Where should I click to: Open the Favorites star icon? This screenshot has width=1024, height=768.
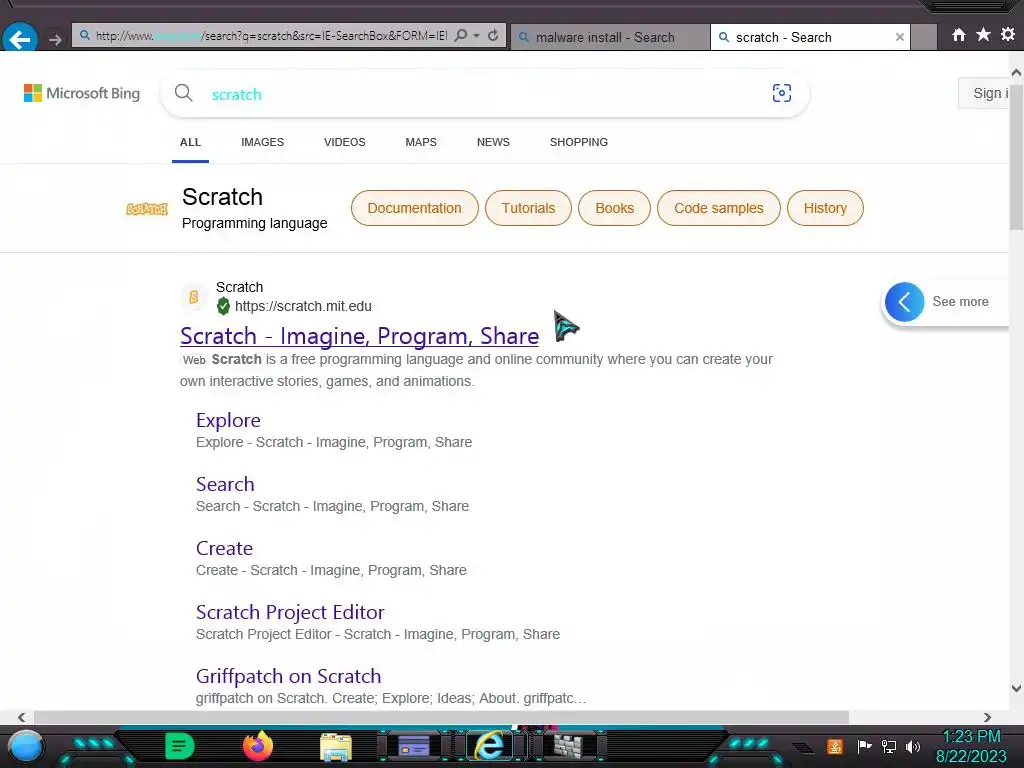point(983,35)
